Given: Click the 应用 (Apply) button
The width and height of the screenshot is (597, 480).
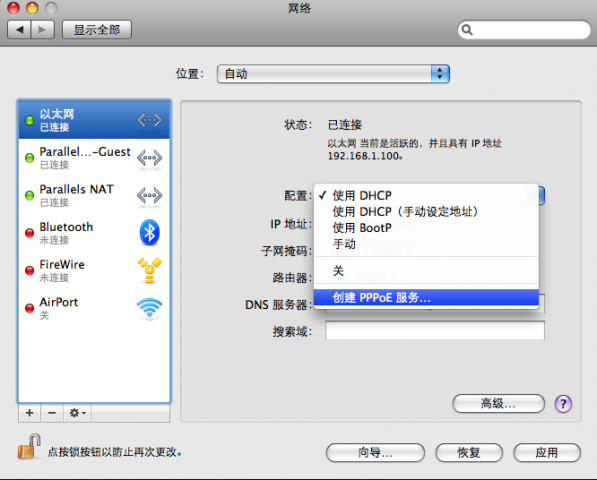Looking at the screenshot, I should (x=547, y=453).
